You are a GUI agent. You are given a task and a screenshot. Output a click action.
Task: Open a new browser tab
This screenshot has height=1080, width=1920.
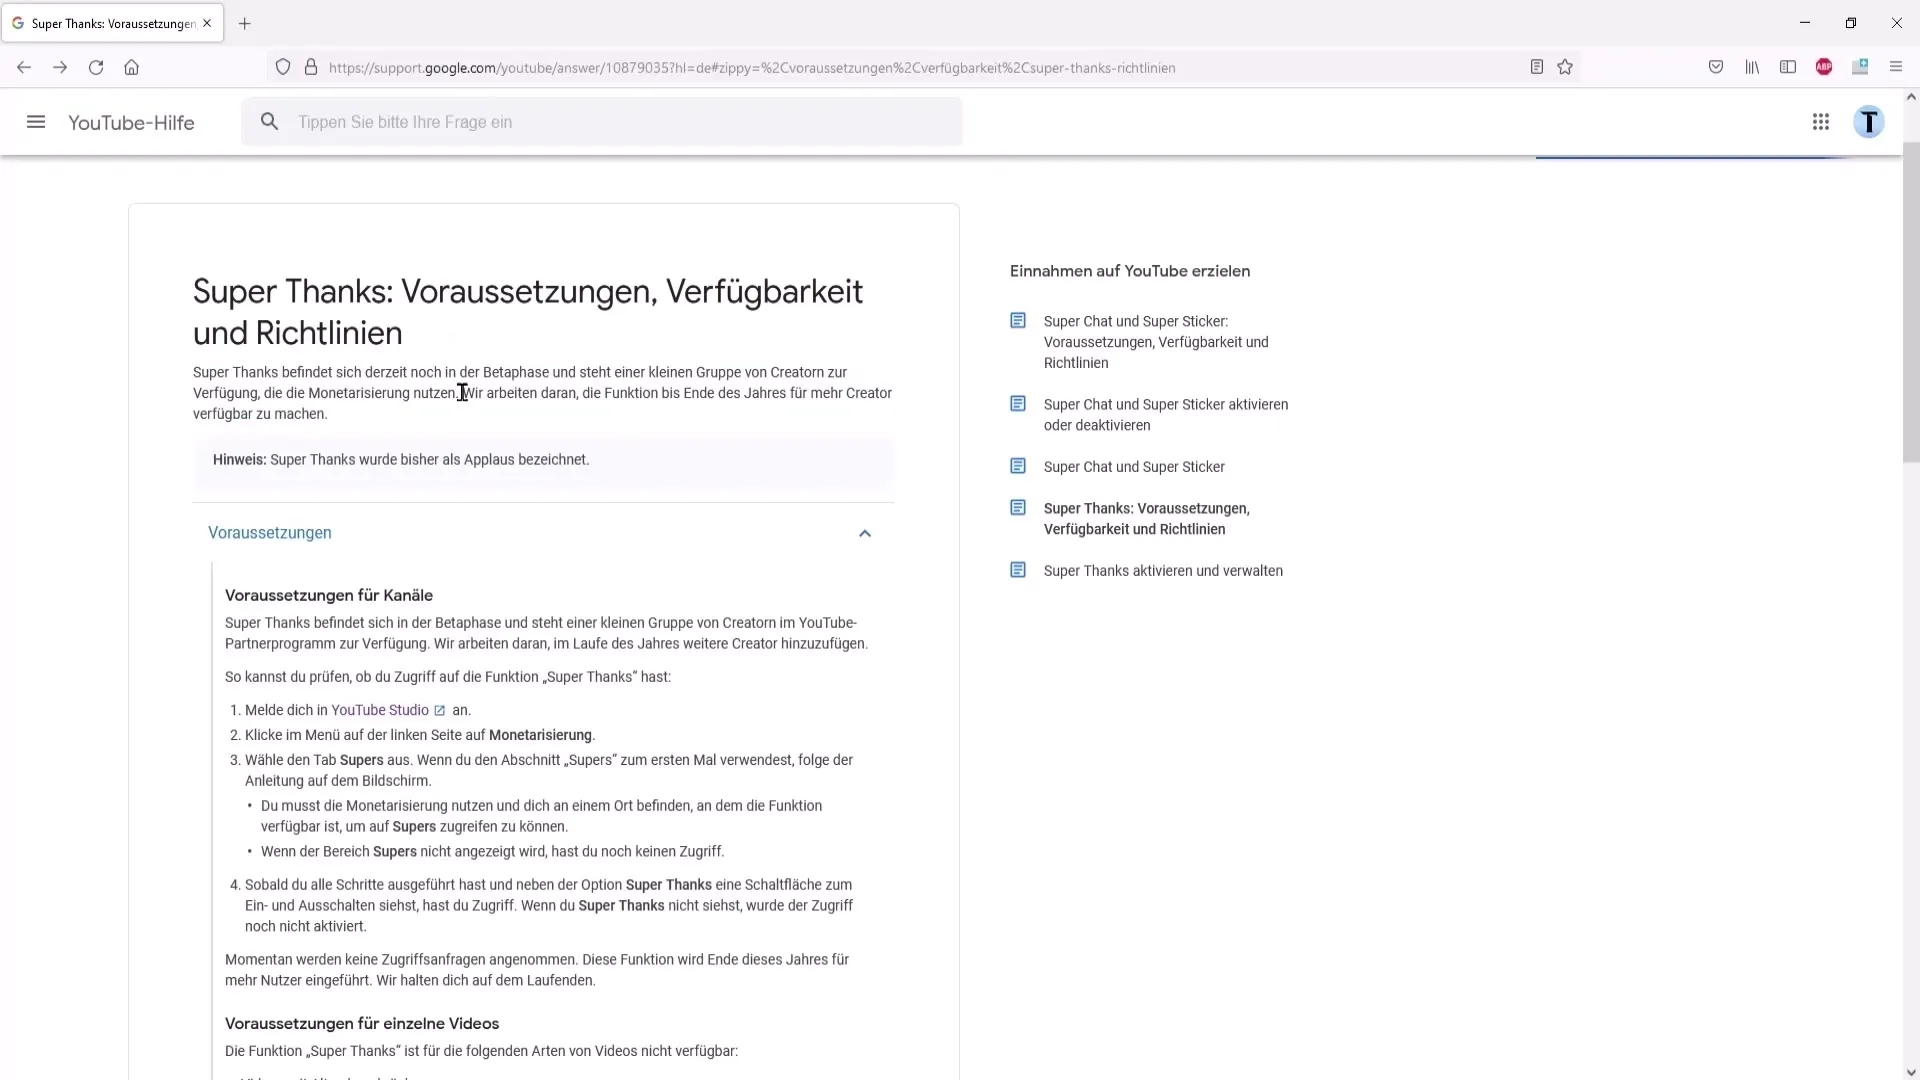tap(245, 23)
